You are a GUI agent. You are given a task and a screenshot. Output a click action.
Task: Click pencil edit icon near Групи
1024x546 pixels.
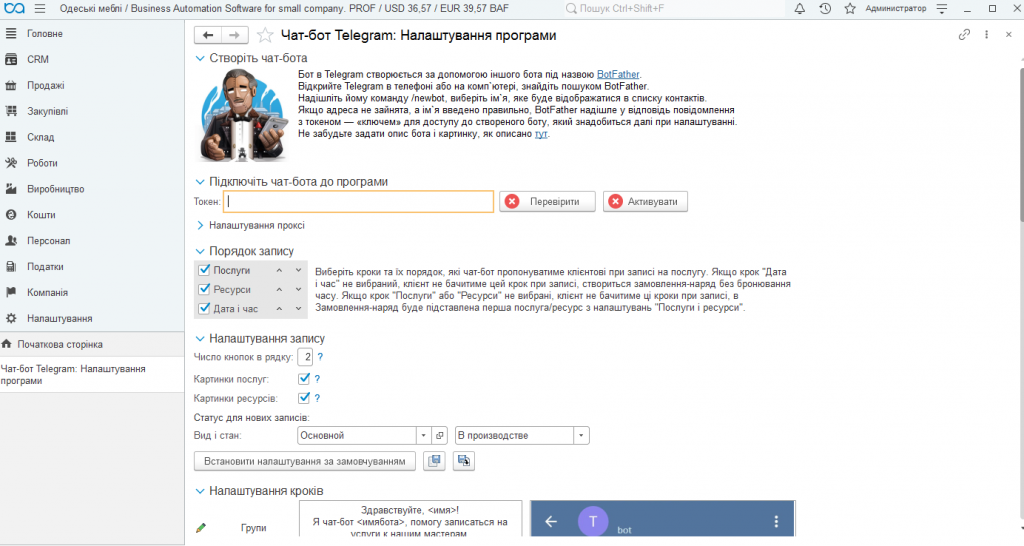coord(201,528)
